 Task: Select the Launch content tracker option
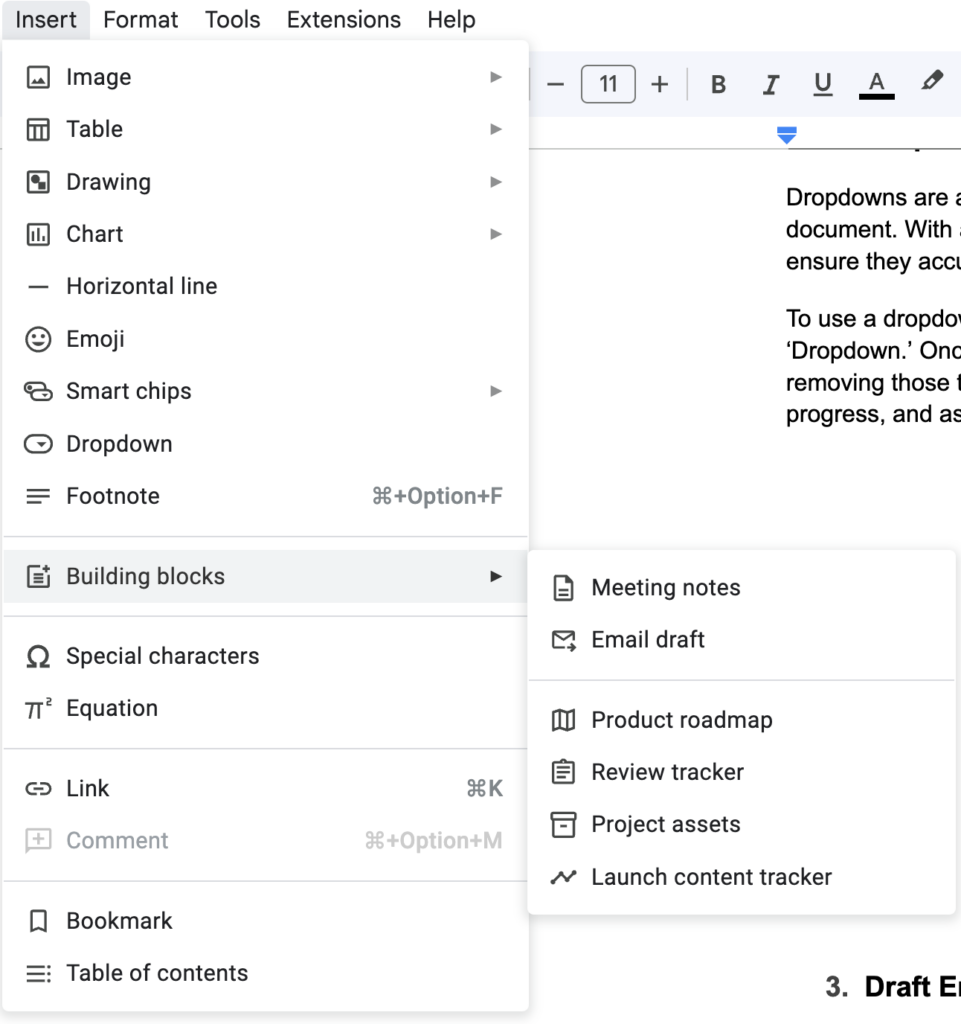pyautogui.click(x=711, y=877)
